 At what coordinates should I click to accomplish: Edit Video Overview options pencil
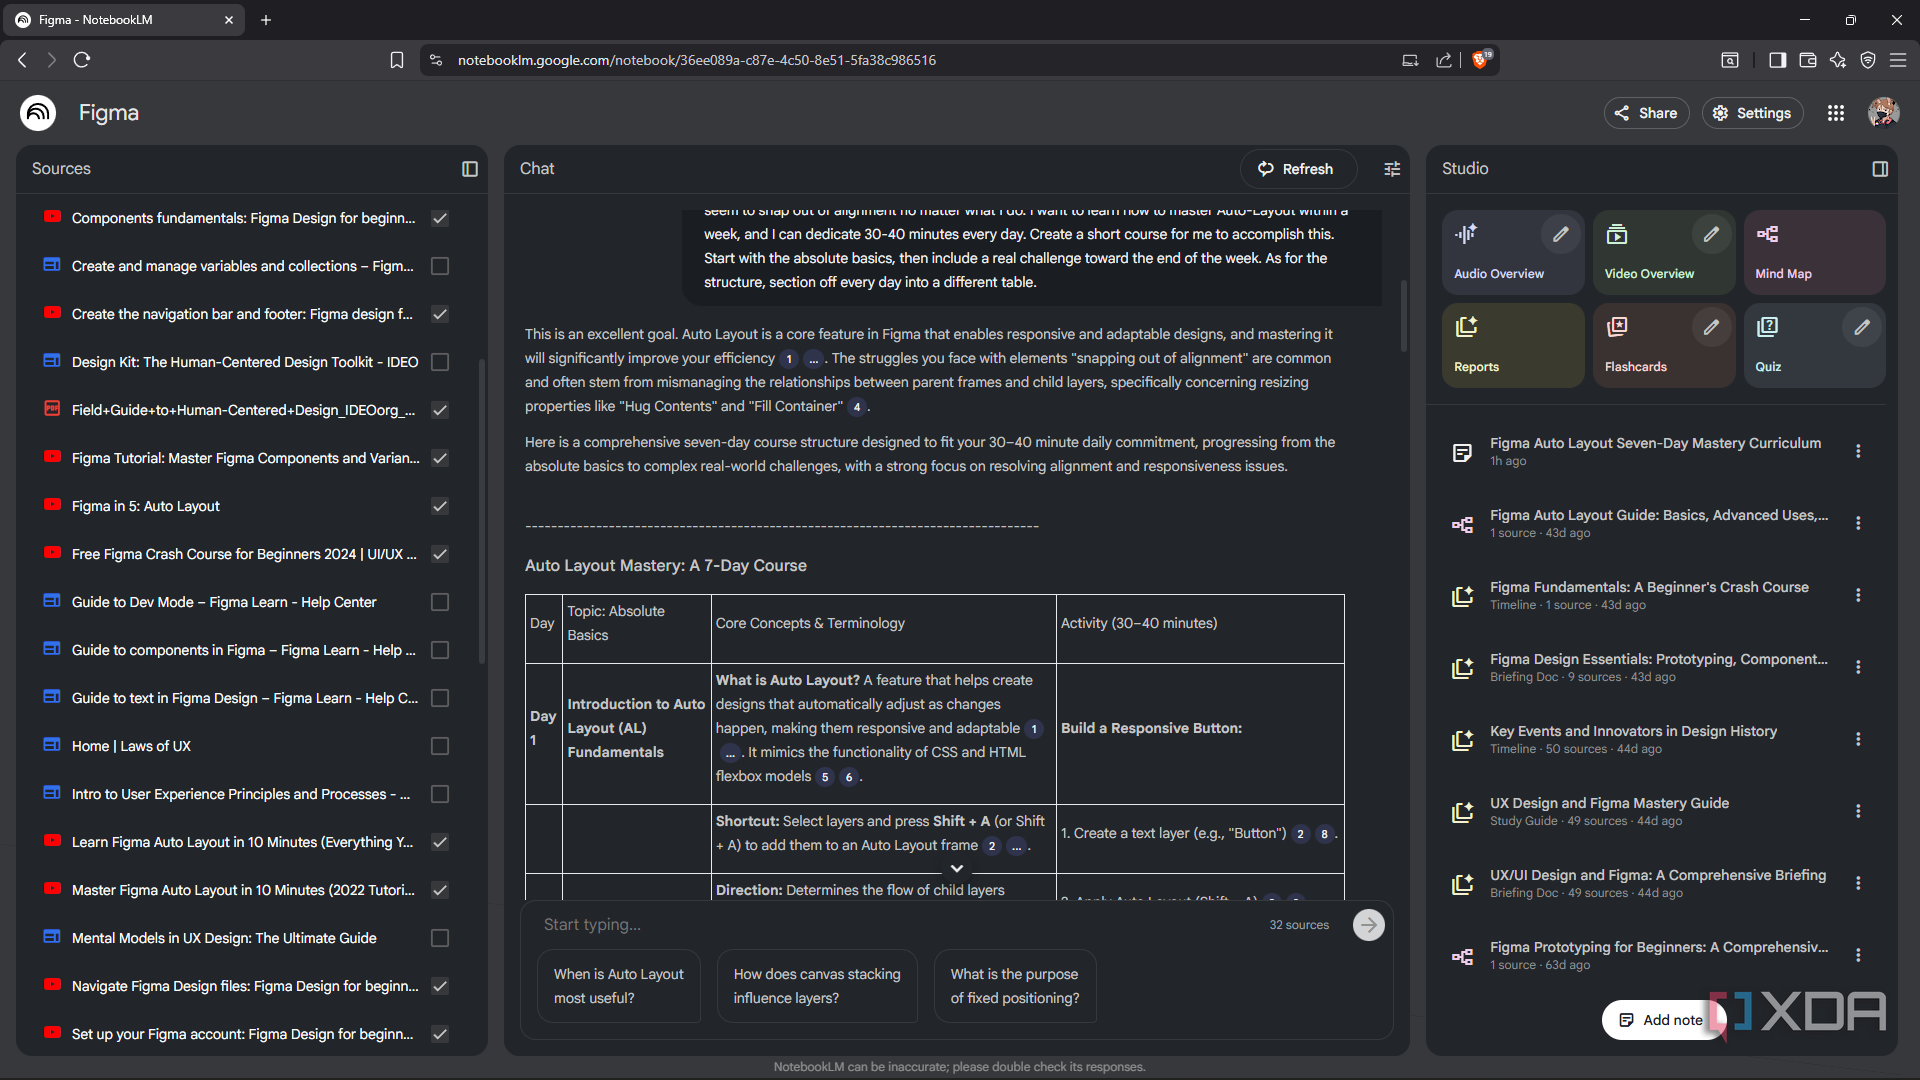(x=1712, y=234)
